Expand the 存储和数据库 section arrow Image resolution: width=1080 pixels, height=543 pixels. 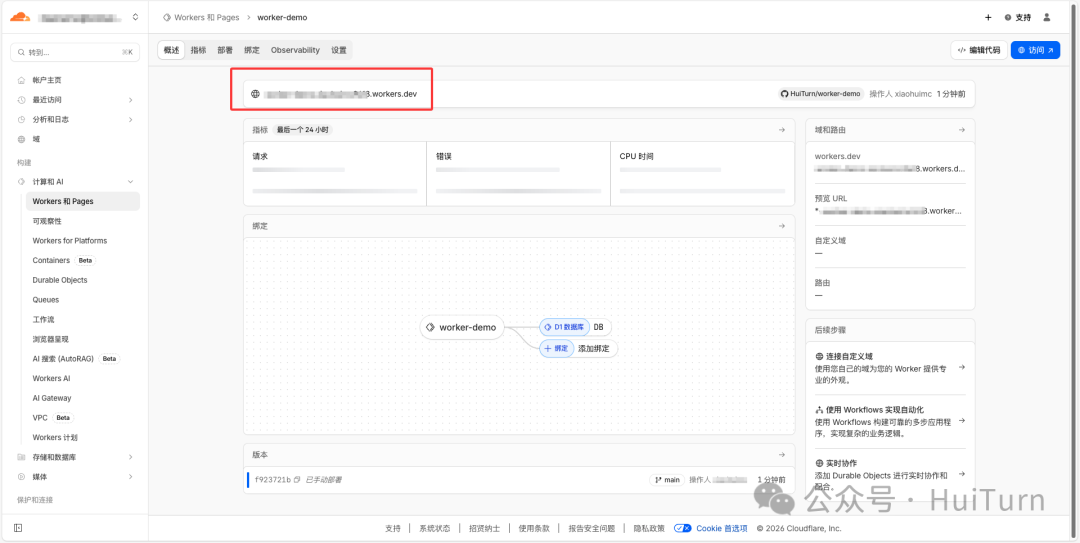tap(130, 457)
